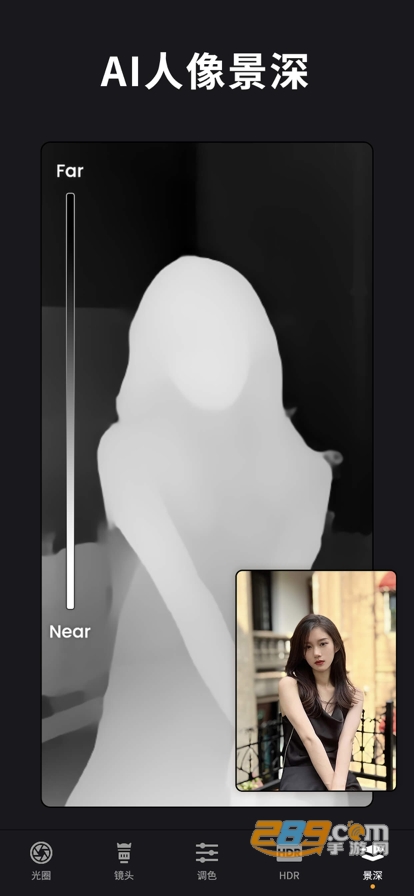Select the lens icon above 镜头

pos(124,853)
